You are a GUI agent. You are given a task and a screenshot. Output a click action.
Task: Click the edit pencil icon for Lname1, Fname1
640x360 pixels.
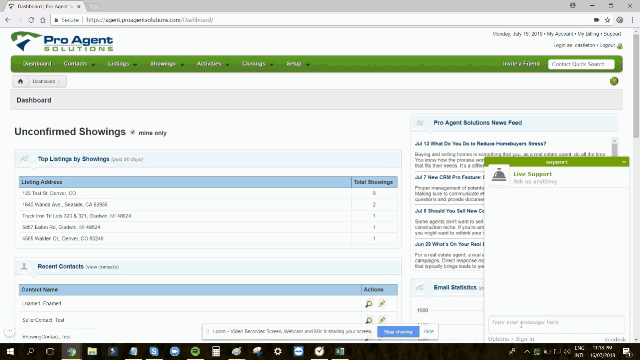382,304
